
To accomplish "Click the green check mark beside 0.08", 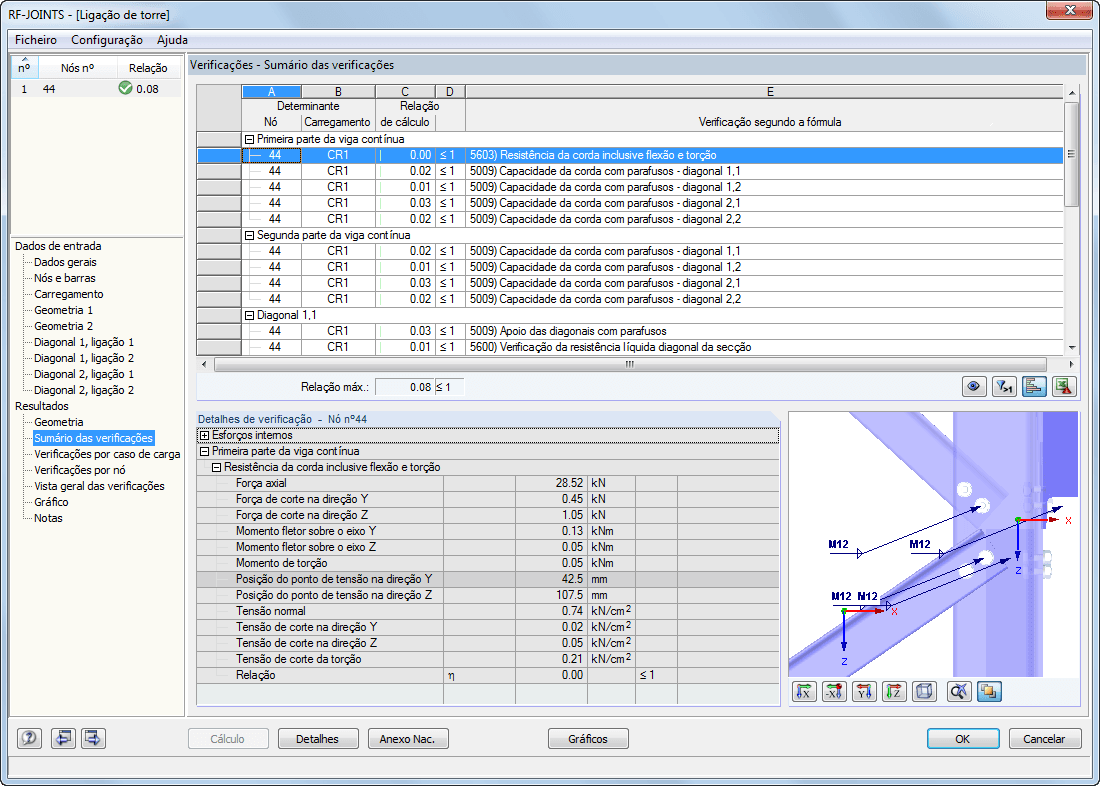I will click(x=126, y=88).
